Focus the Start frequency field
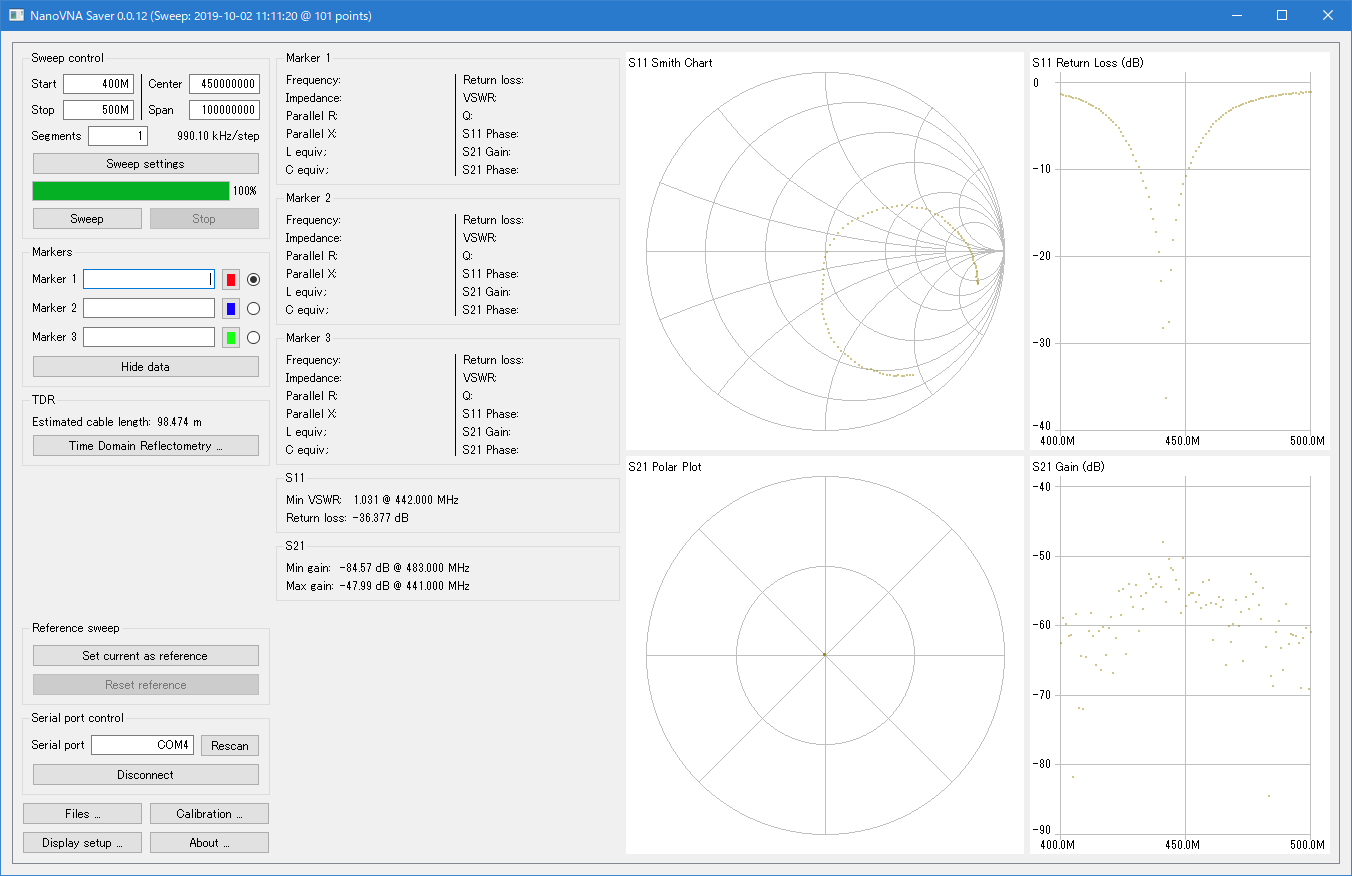Viewport: 1352px width, 876px height. click(x=98, y=84)
